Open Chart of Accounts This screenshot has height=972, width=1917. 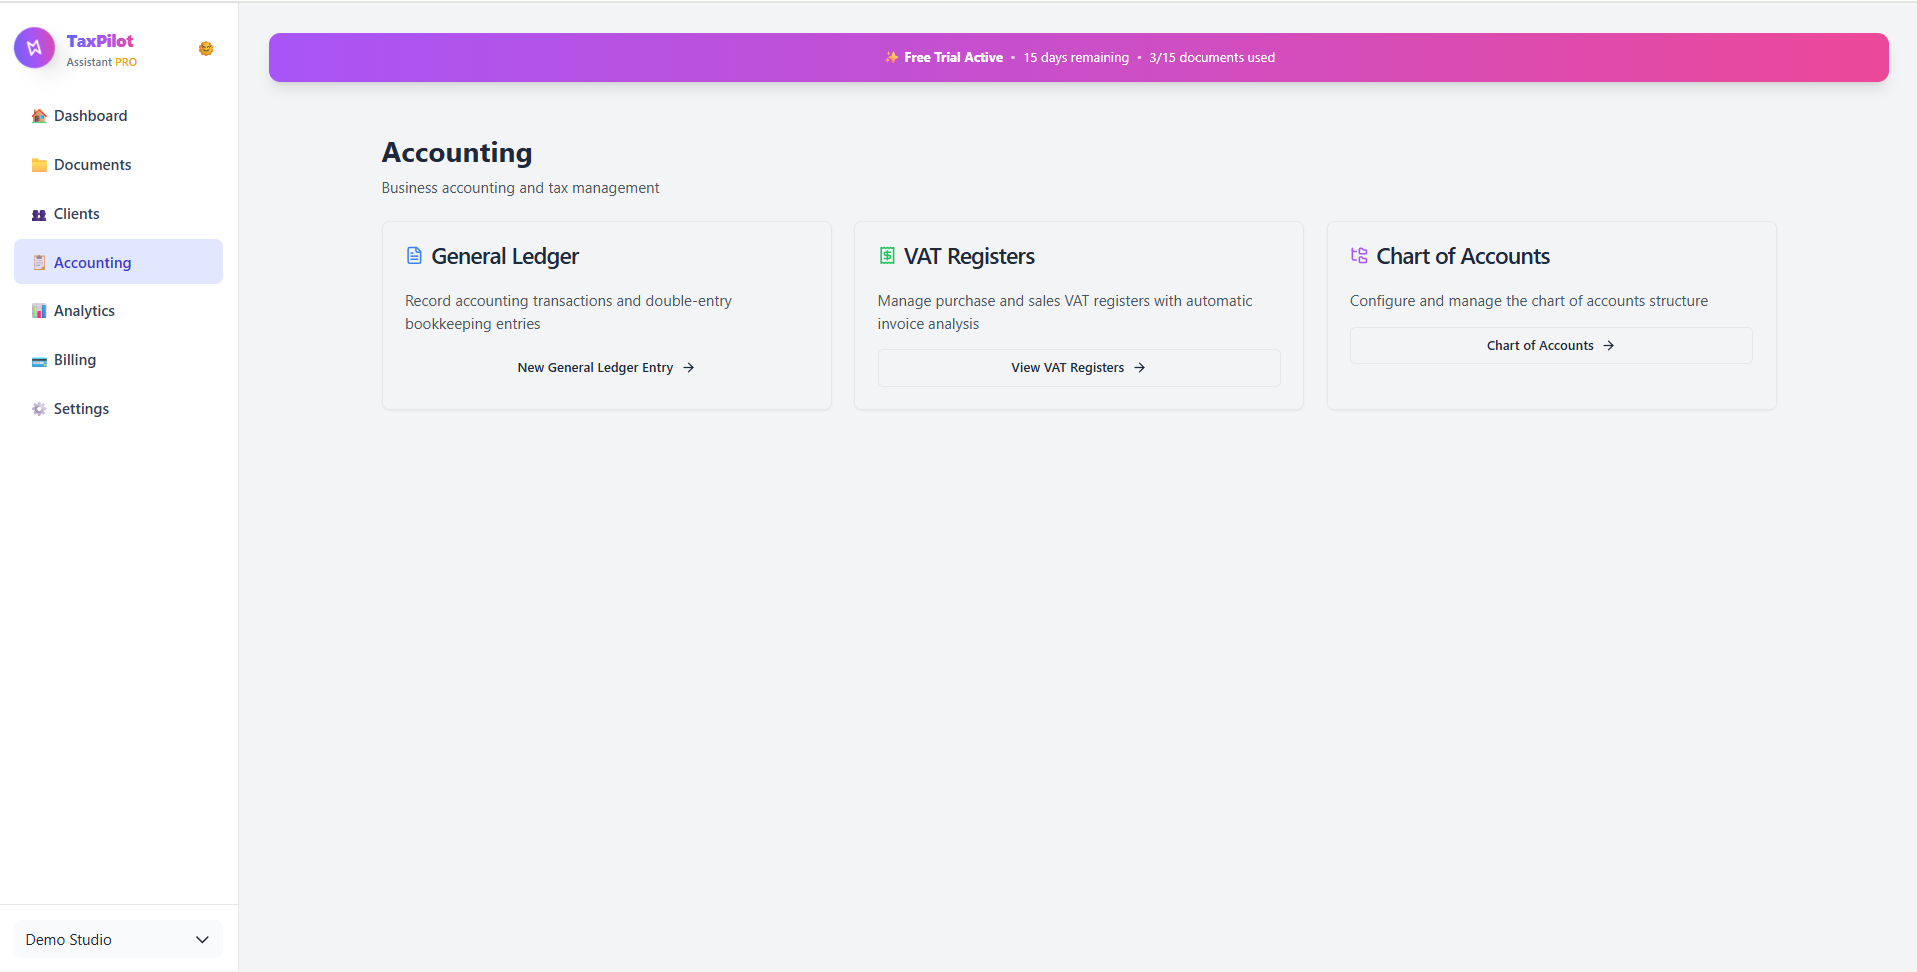pos(1550,345)
